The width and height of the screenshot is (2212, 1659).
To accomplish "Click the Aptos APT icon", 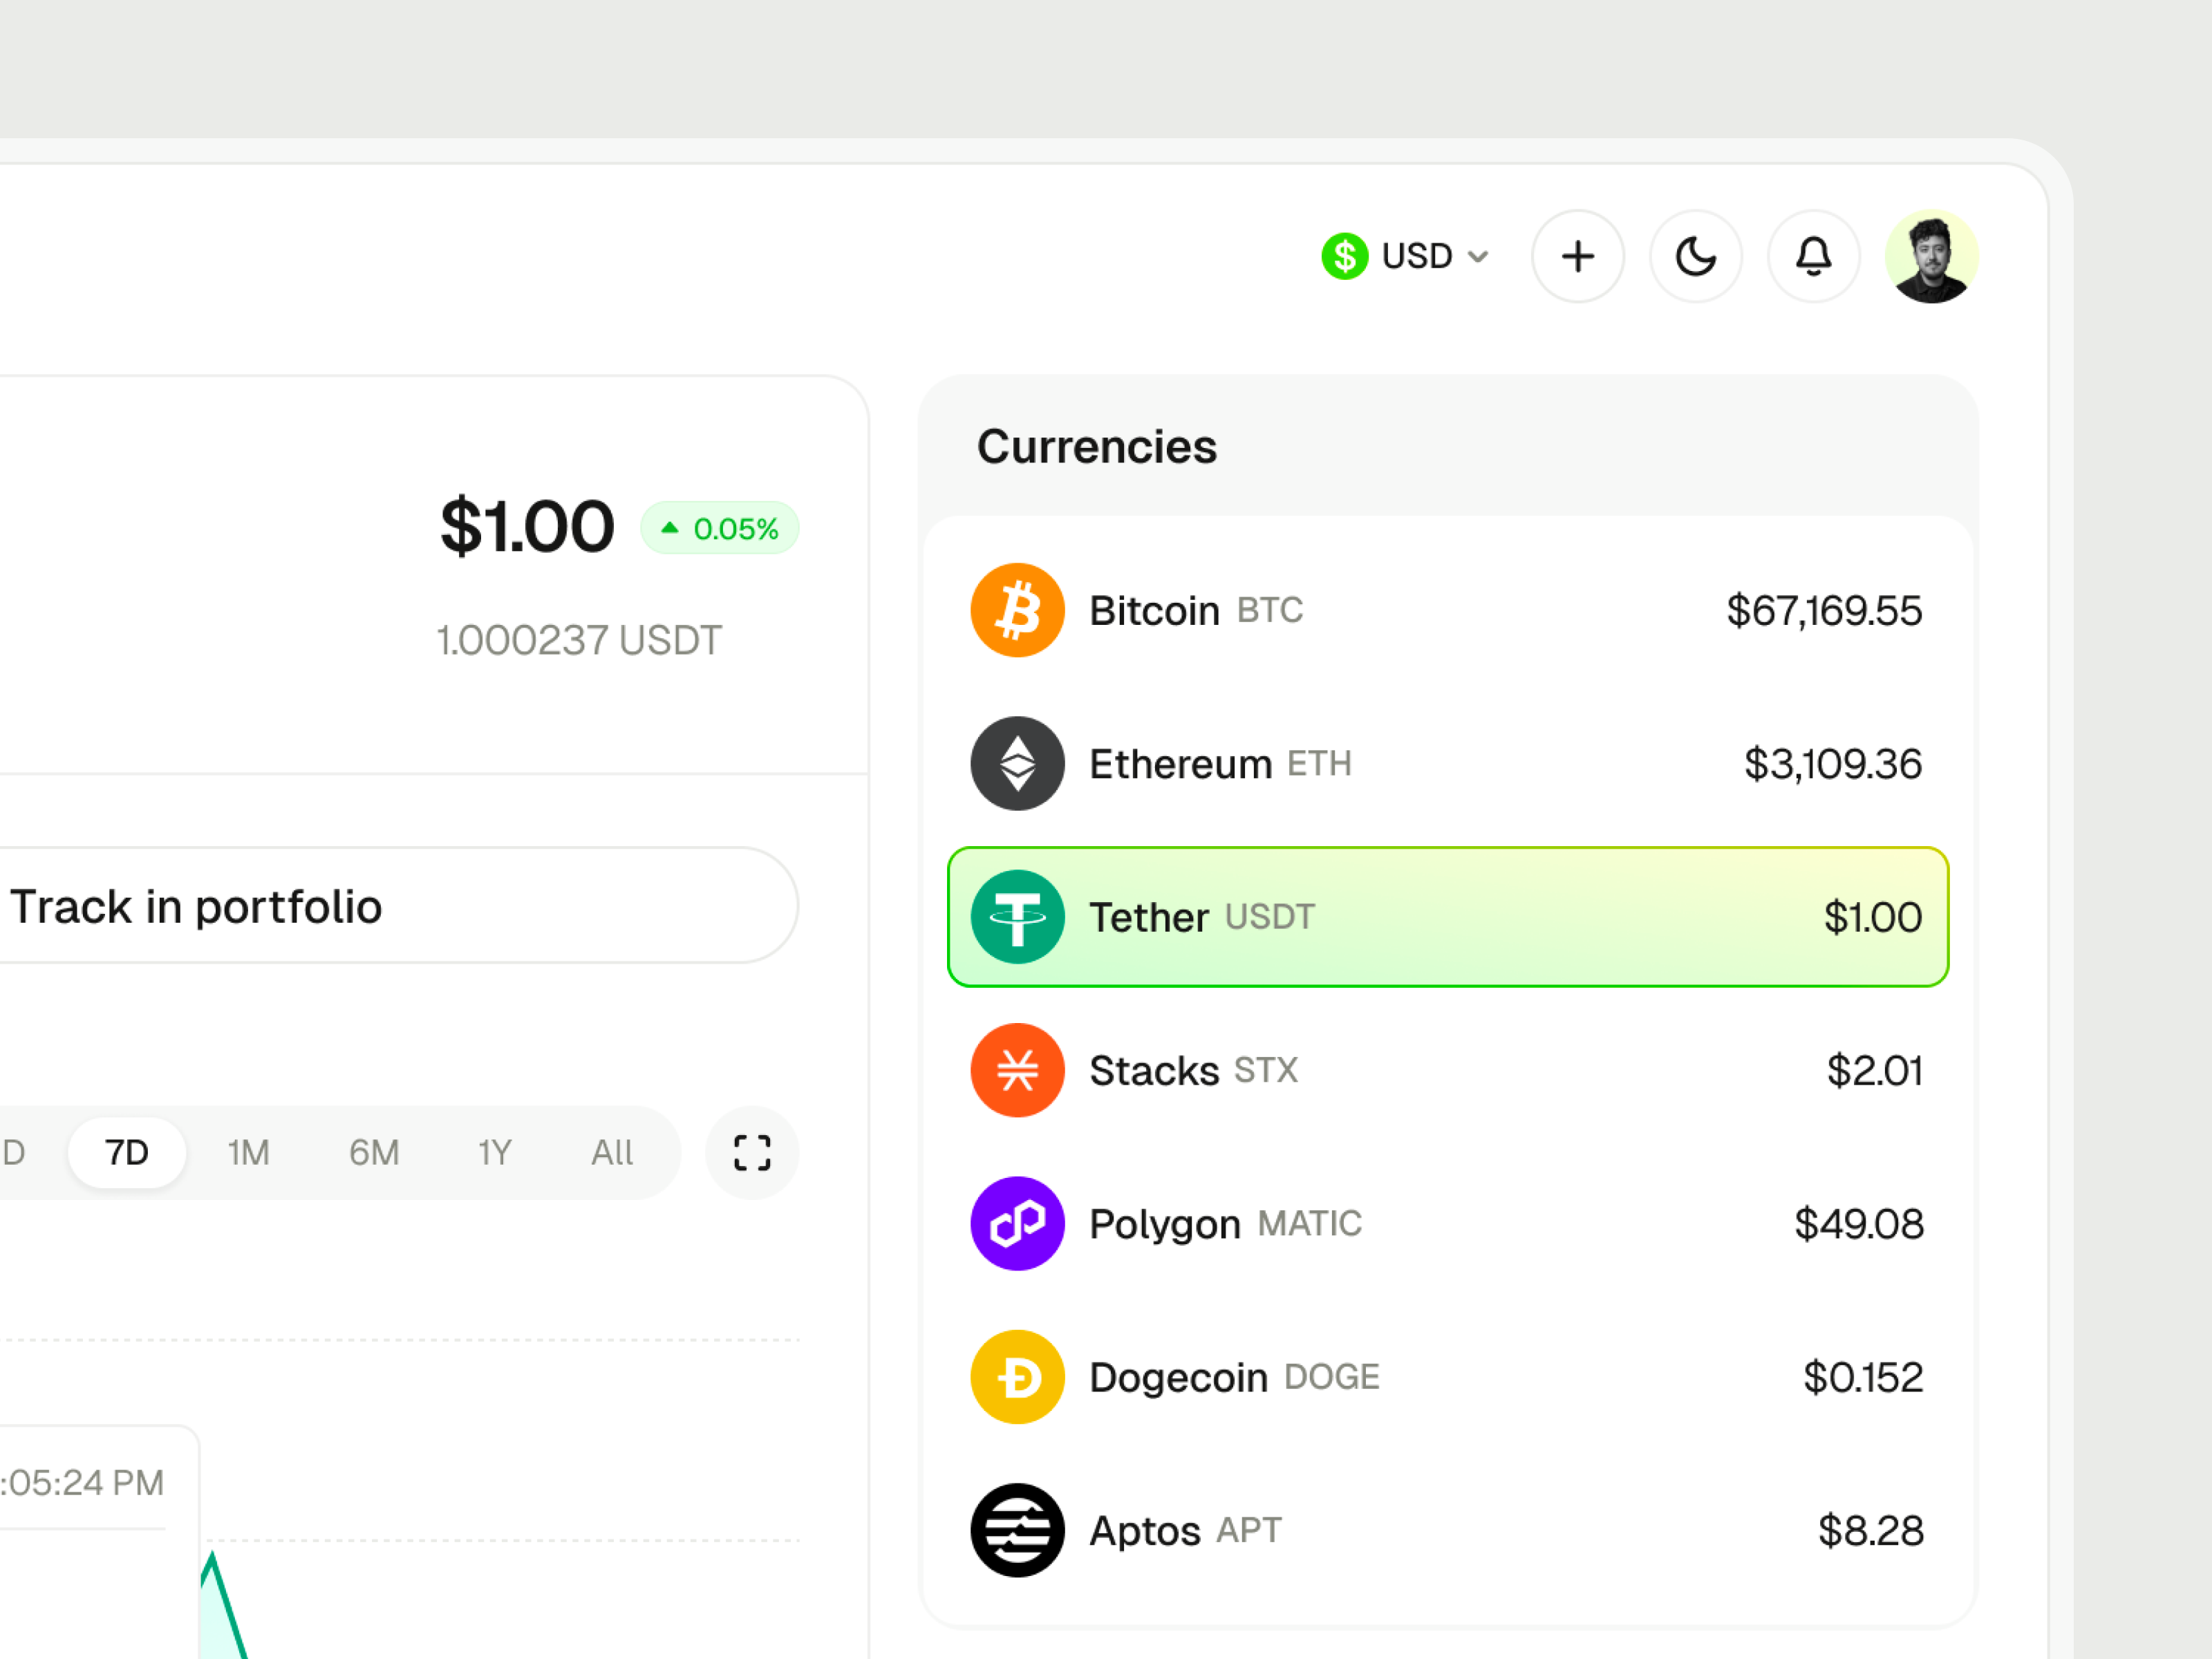I will 1017,1531.
